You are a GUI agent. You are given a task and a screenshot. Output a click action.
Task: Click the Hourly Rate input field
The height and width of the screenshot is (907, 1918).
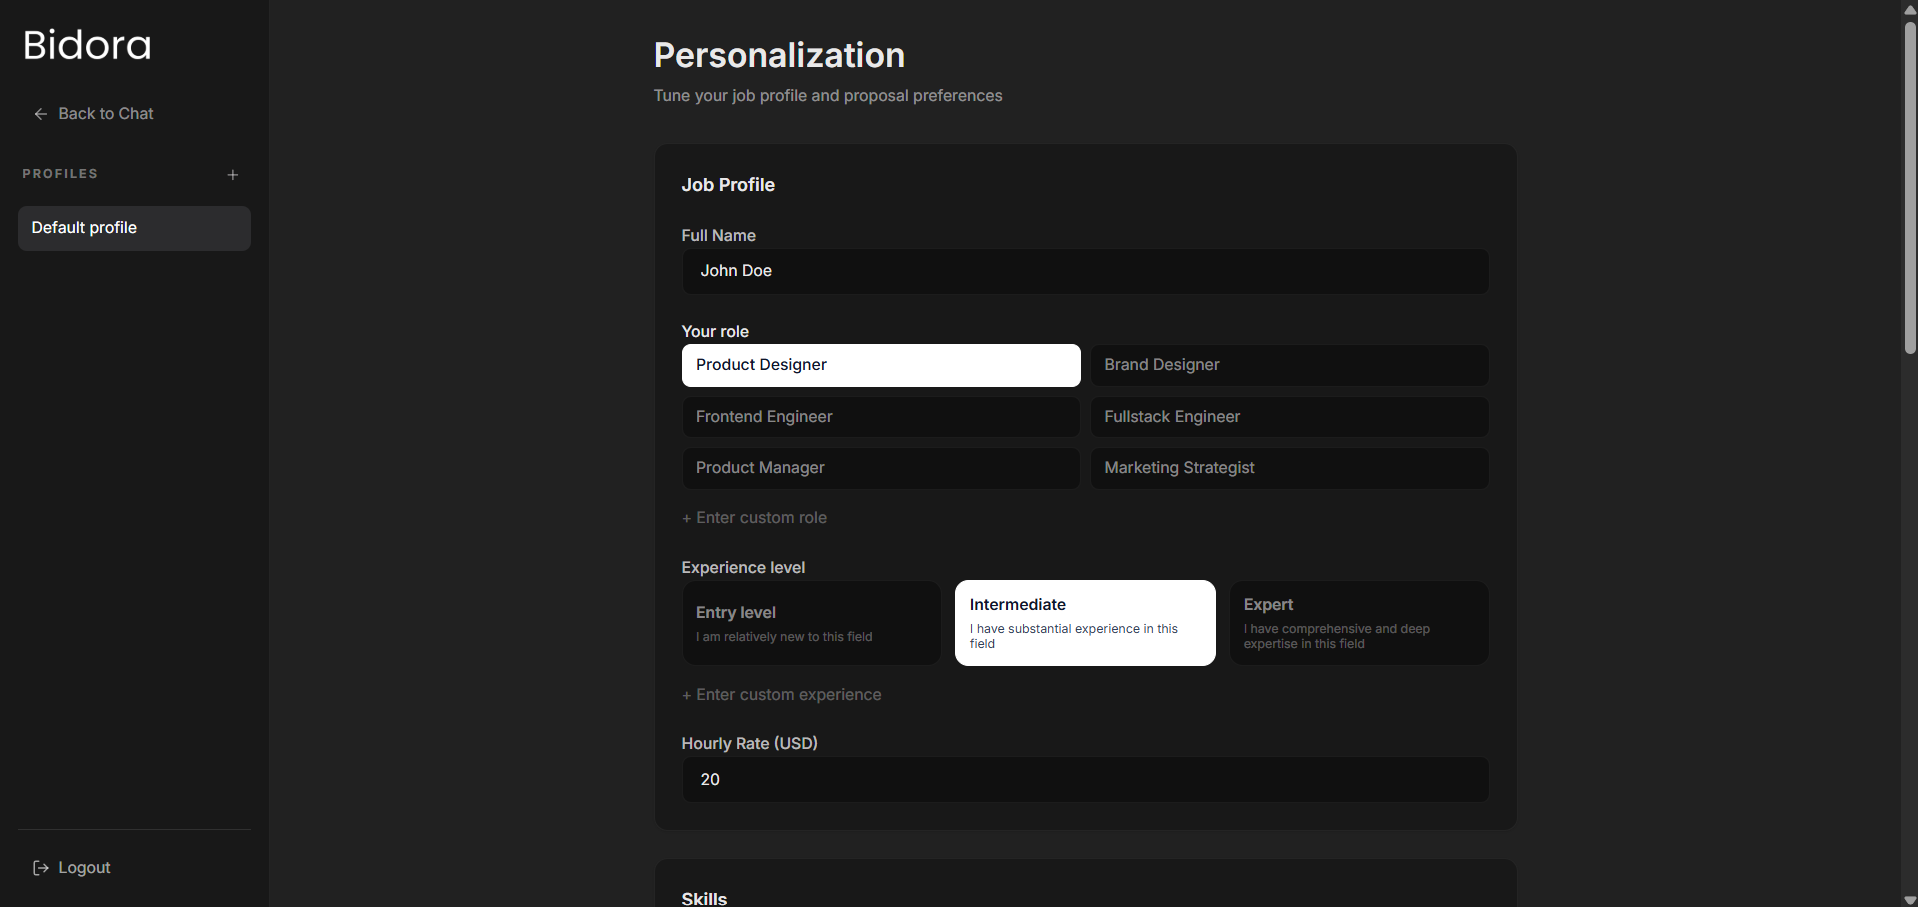[x=1085, y=779]
